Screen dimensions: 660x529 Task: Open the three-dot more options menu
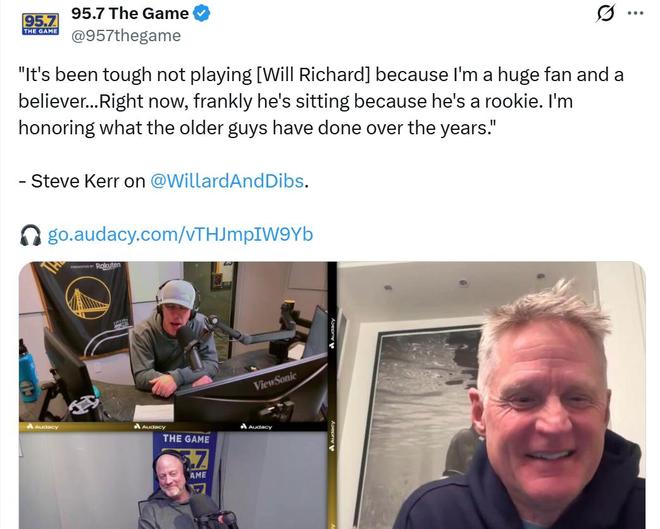click(x=635, y=13)
